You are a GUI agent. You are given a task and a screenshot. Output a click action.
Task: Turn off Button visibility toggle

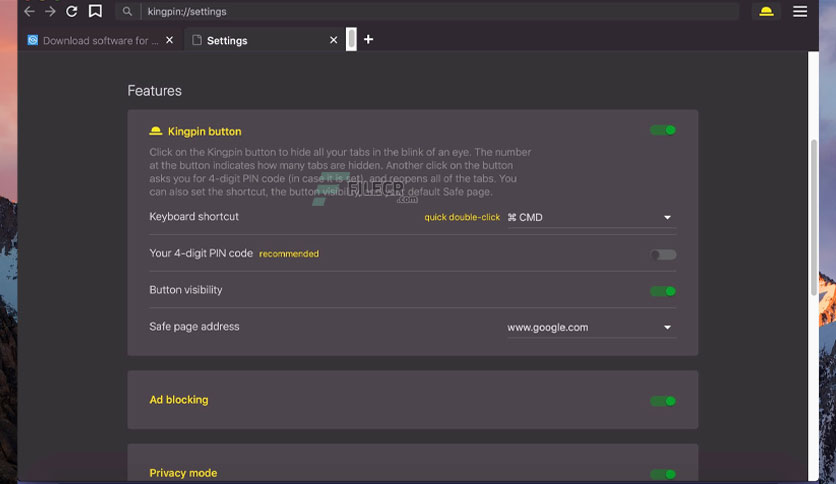pos(663,291)
